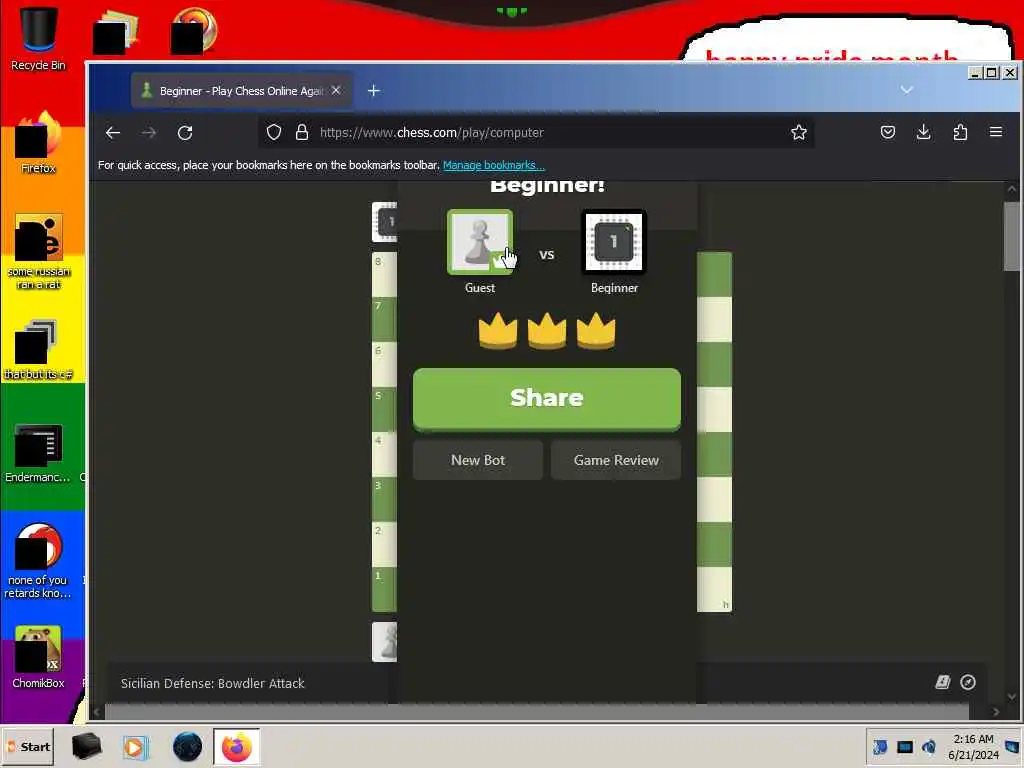Screen dimensions: 1024x768
Task: Click the middle gold crown
Action: click(x=547, y=330)
